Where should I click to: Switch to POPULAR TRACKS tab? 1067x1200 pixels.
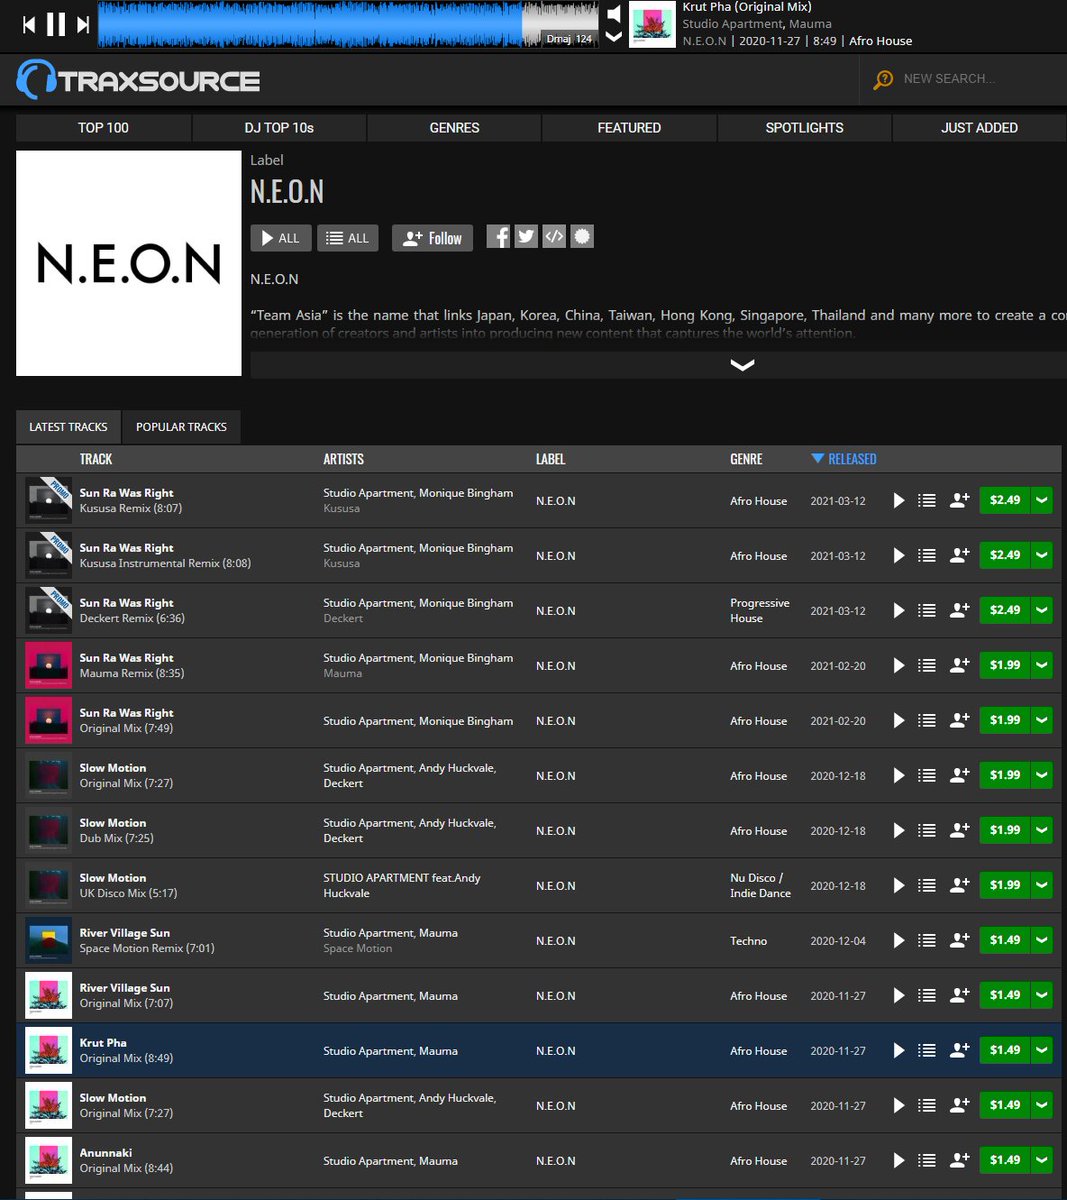click(181, 427)
